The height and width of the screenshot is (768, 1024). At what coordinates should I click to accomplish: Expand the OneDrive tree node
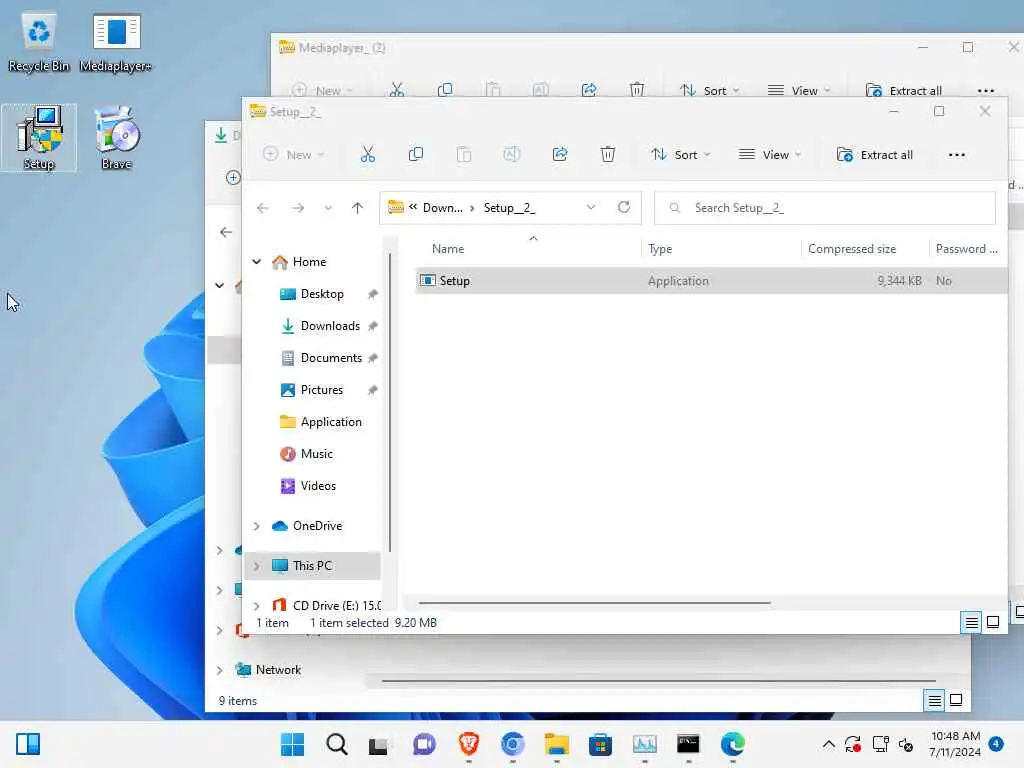tap(257, 526)
